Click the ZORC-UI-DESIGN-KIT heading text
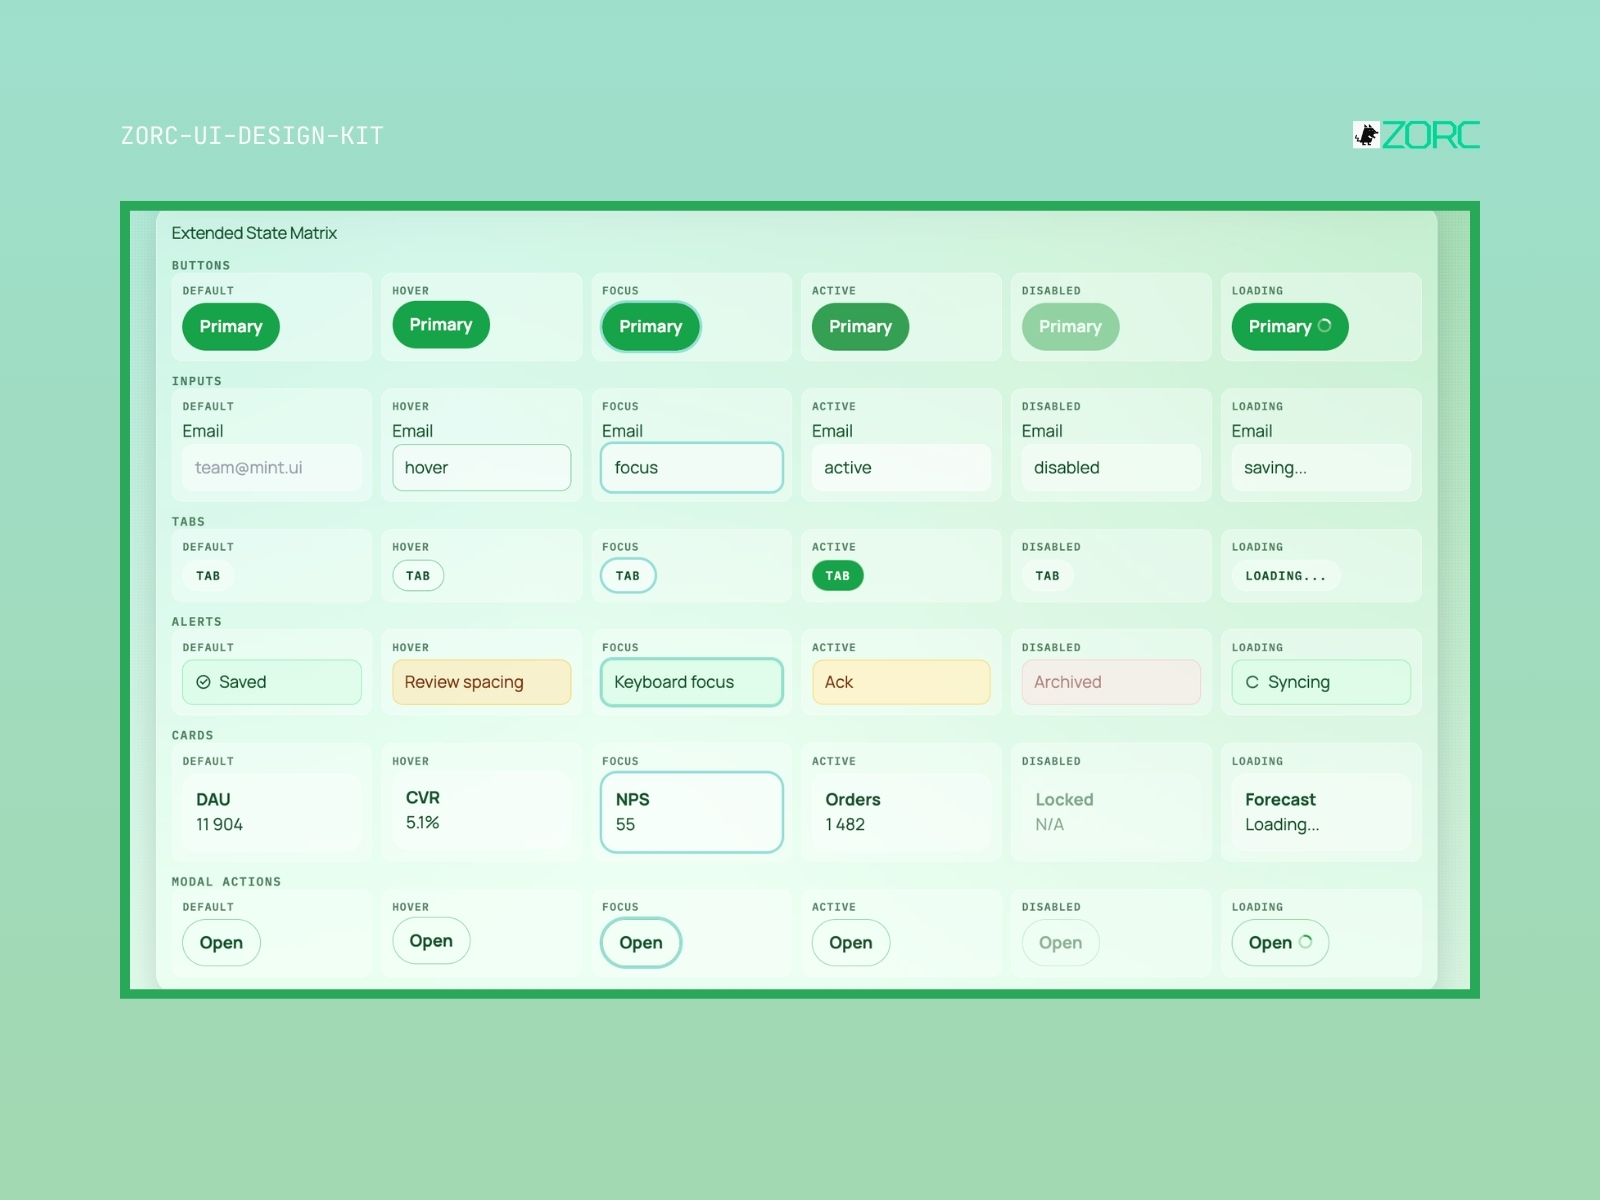This screenshot has width=1600, height=1200. 252,136
